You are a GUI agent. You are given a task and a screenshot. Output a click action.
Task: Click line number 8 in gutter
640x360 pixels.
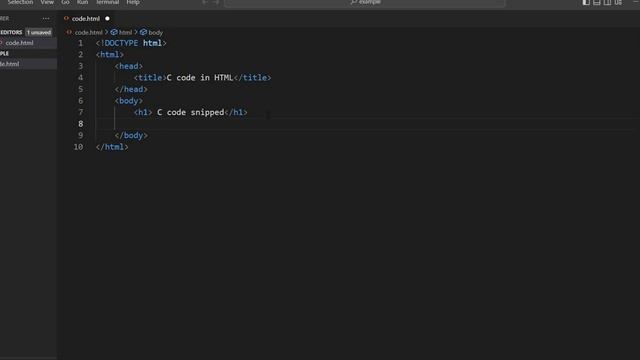80,124
